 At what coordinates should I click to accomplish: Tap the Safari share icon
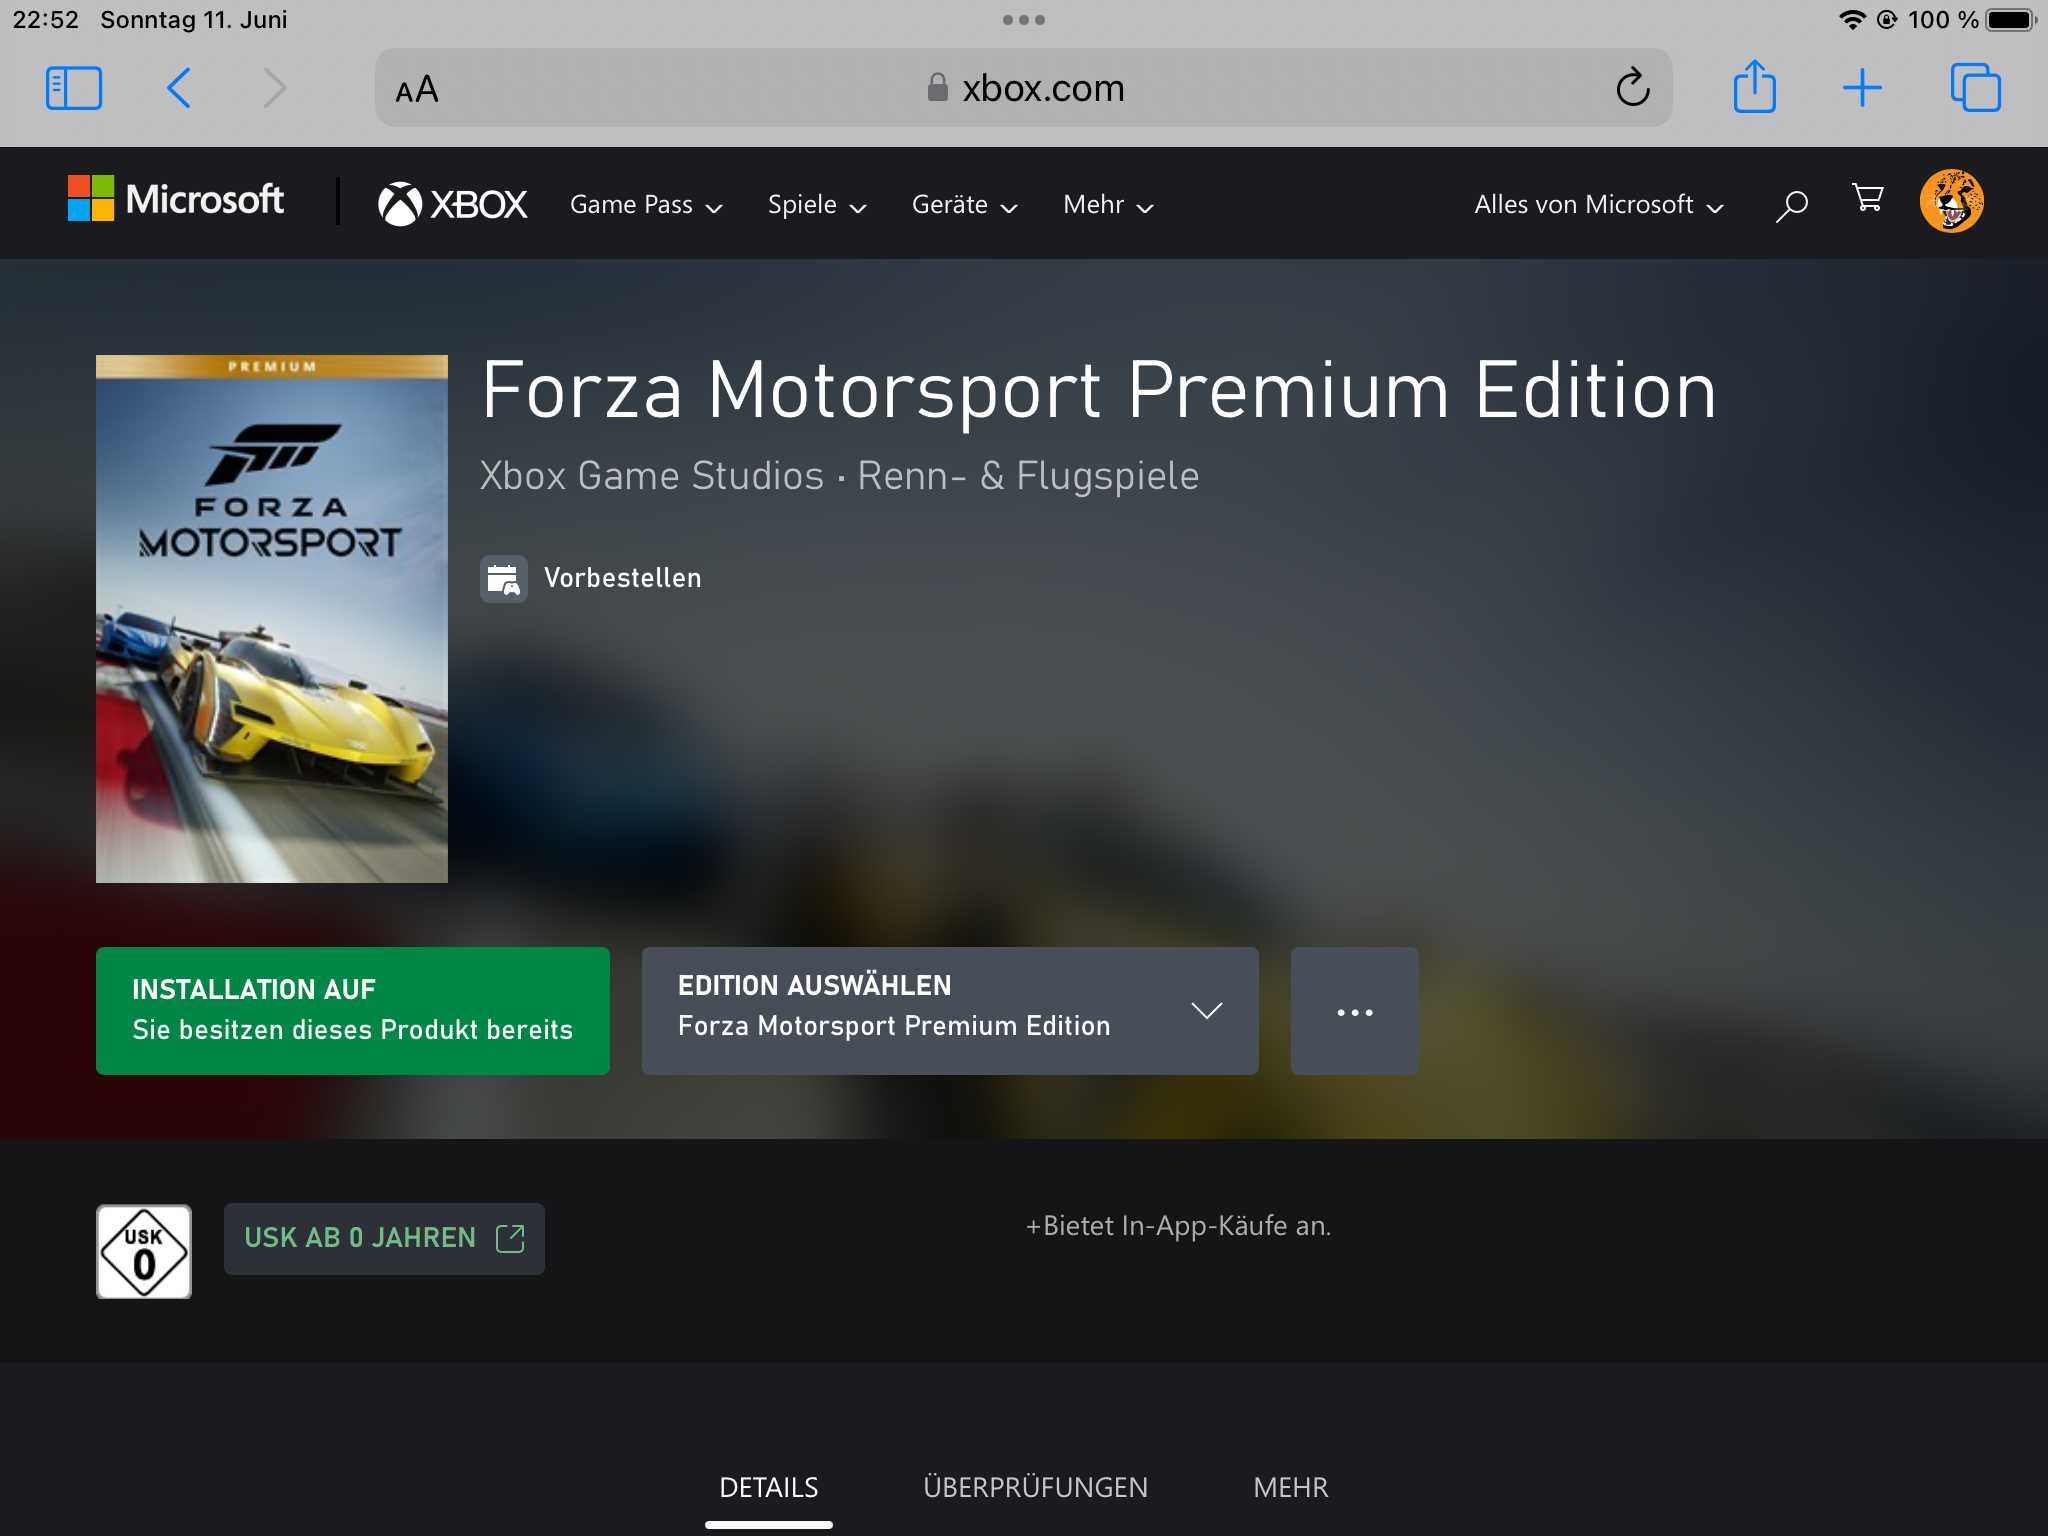(1754, 88)
